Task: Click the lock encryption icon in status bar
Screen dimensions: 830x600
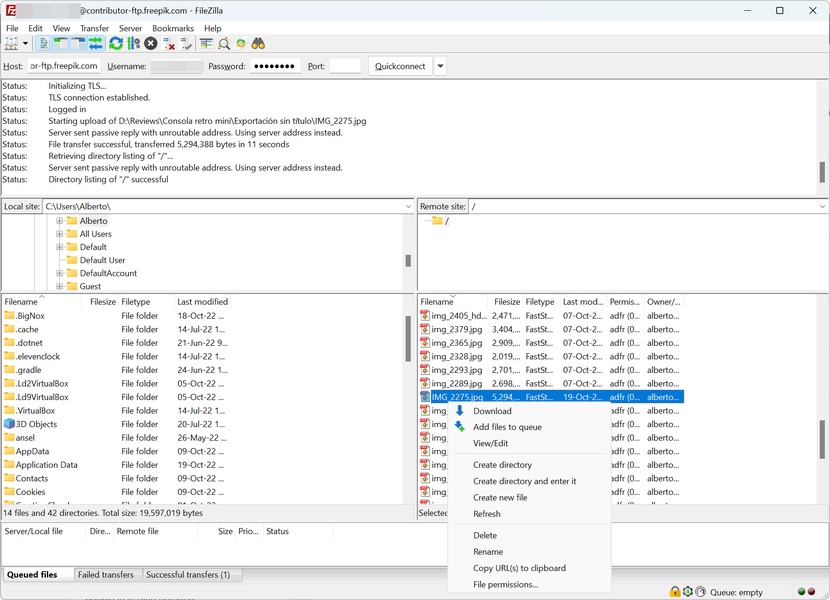Action: point(675,592)
